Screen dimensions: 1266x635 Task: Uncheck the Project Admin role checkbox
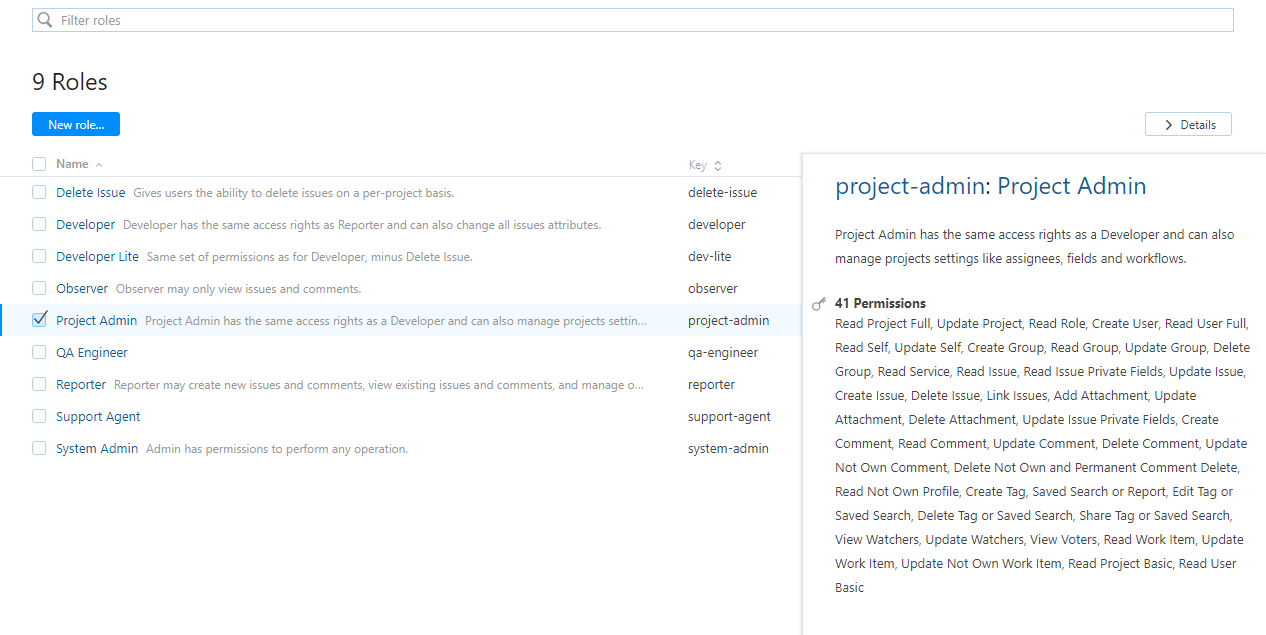(x=39, y=320)
